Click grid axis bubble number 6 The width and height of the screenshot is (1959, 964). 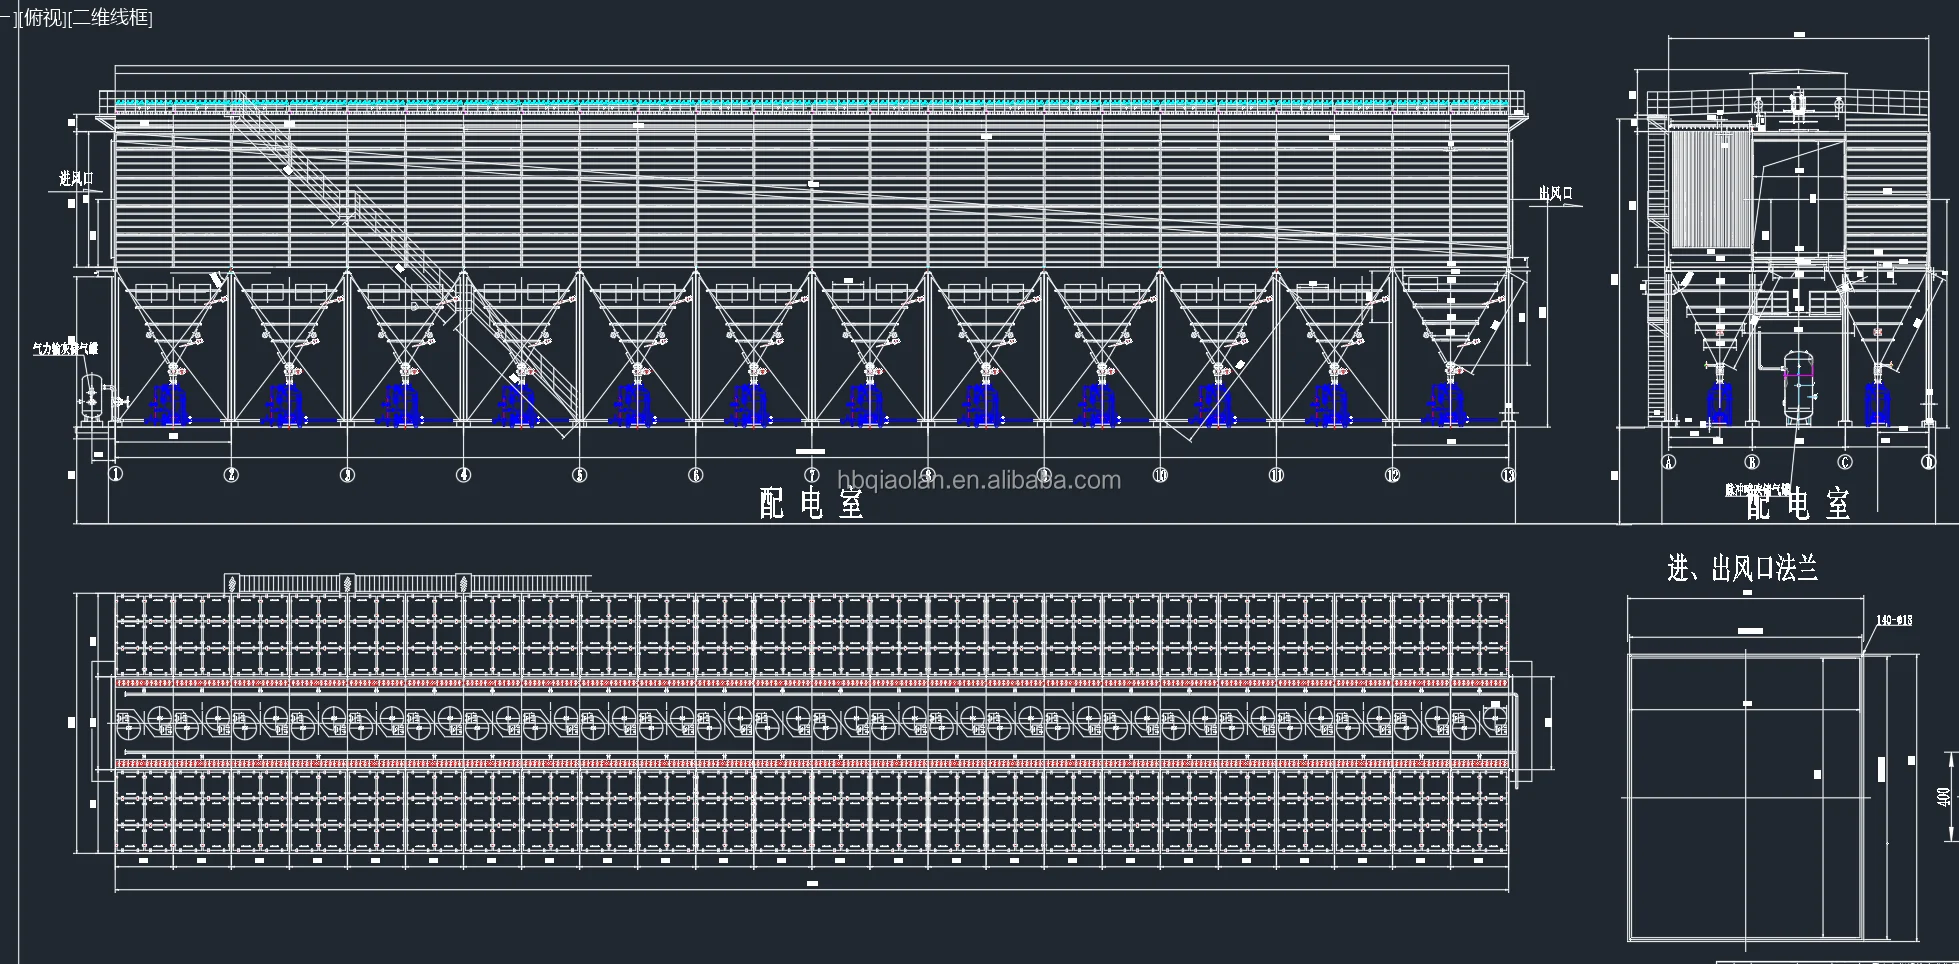(x=696, y=475)
